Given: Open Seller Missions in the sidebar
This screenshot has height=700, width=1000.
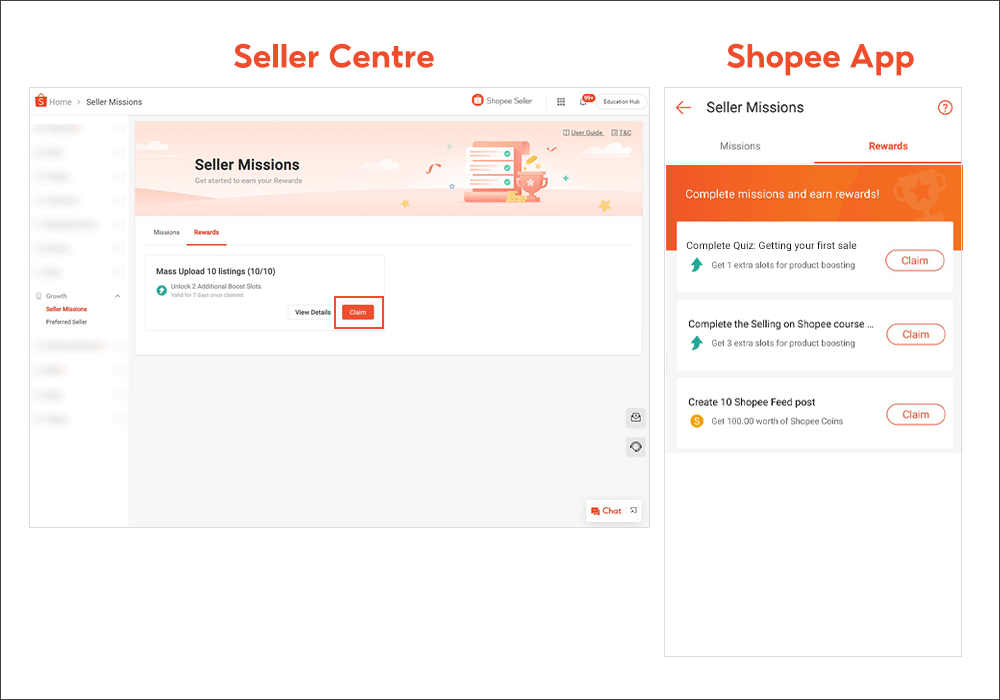Looking at the screenshot, I should click(x=66, y=309).
